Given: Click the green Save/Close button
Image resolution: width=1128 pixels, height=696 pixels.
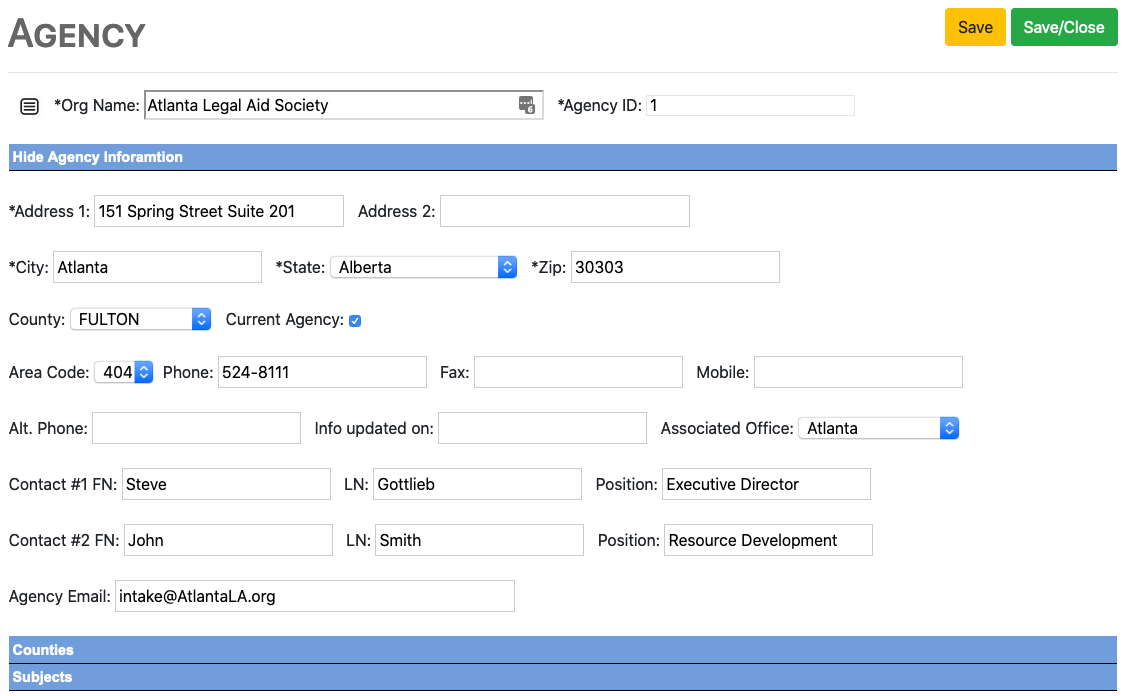Looking at the screenshot, I should [x=1064, y=27].
